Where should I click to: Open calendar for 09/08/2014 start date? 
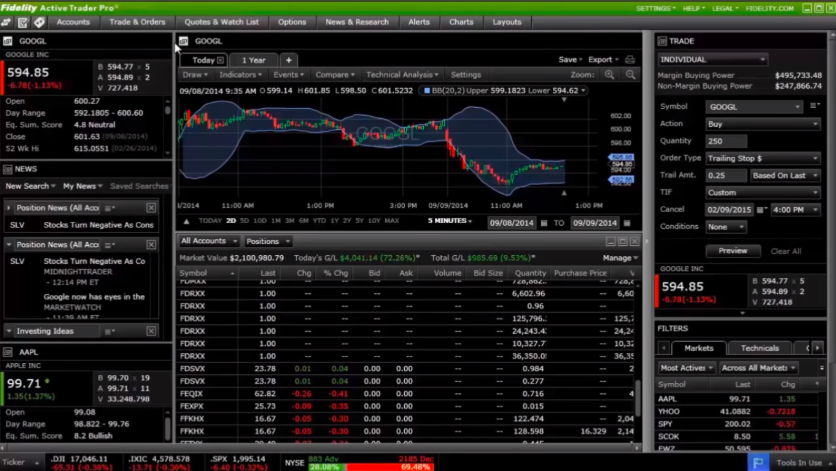tap(544, 223)
